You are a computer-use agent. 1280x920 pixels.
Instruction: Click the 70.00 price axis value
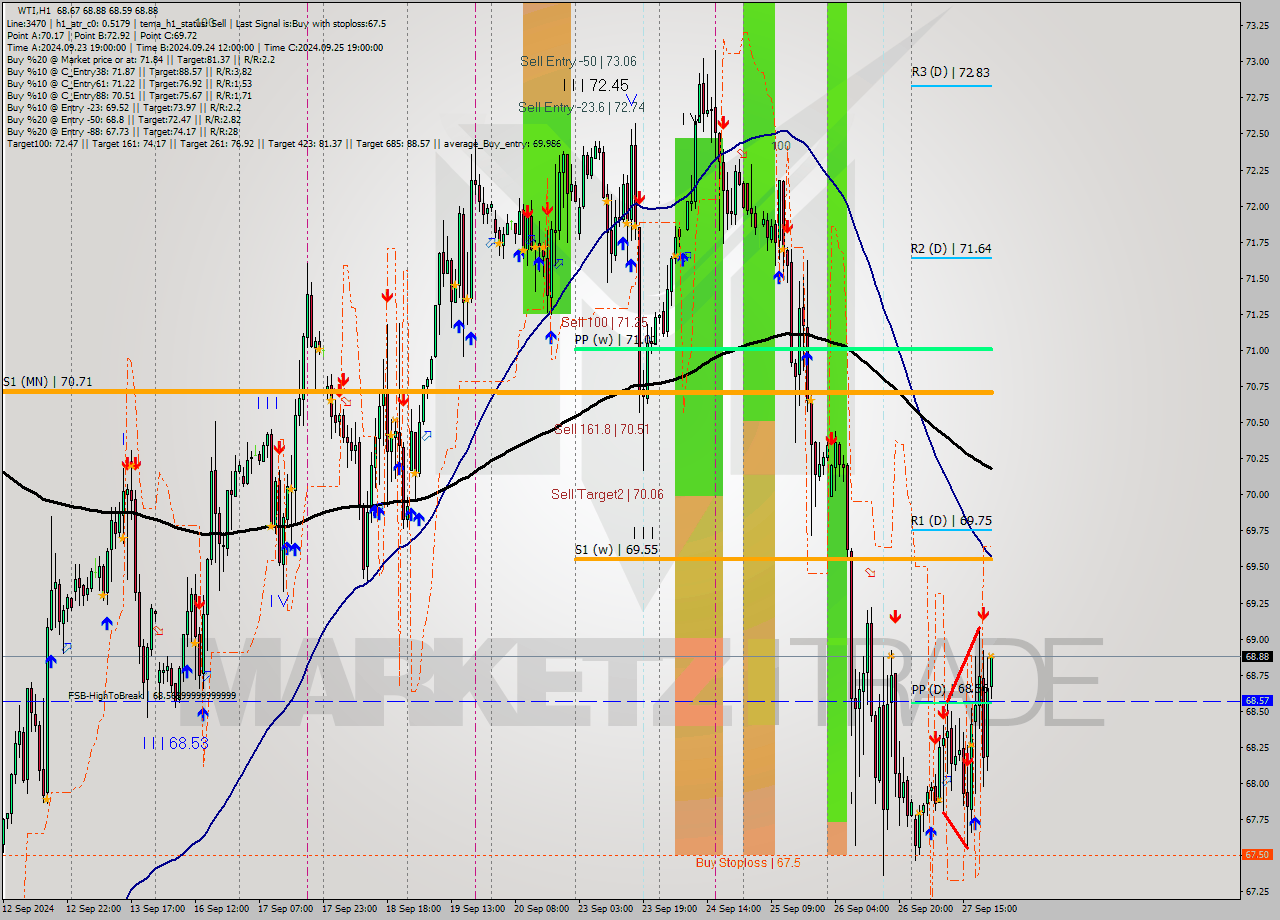point(1257,494)
